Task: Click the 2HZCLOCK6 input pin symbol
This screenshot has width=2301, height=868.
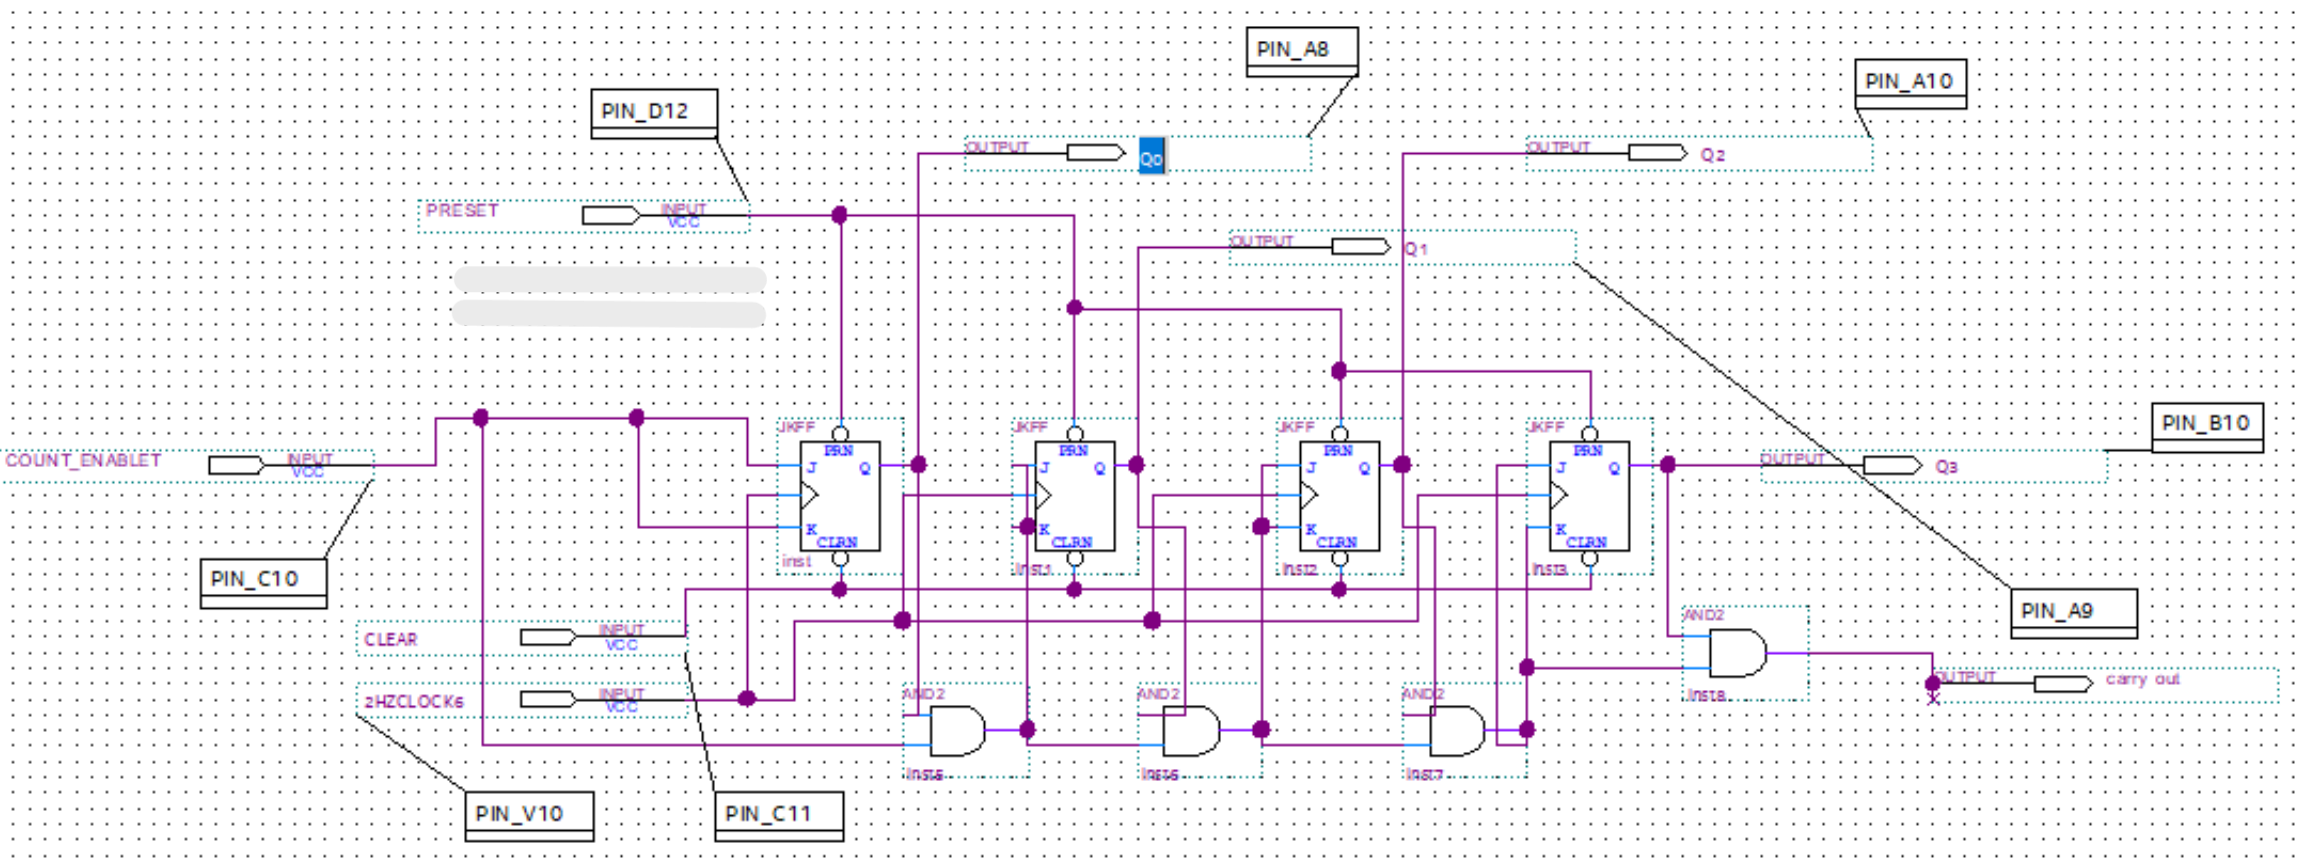Action: tap(548, 700)
